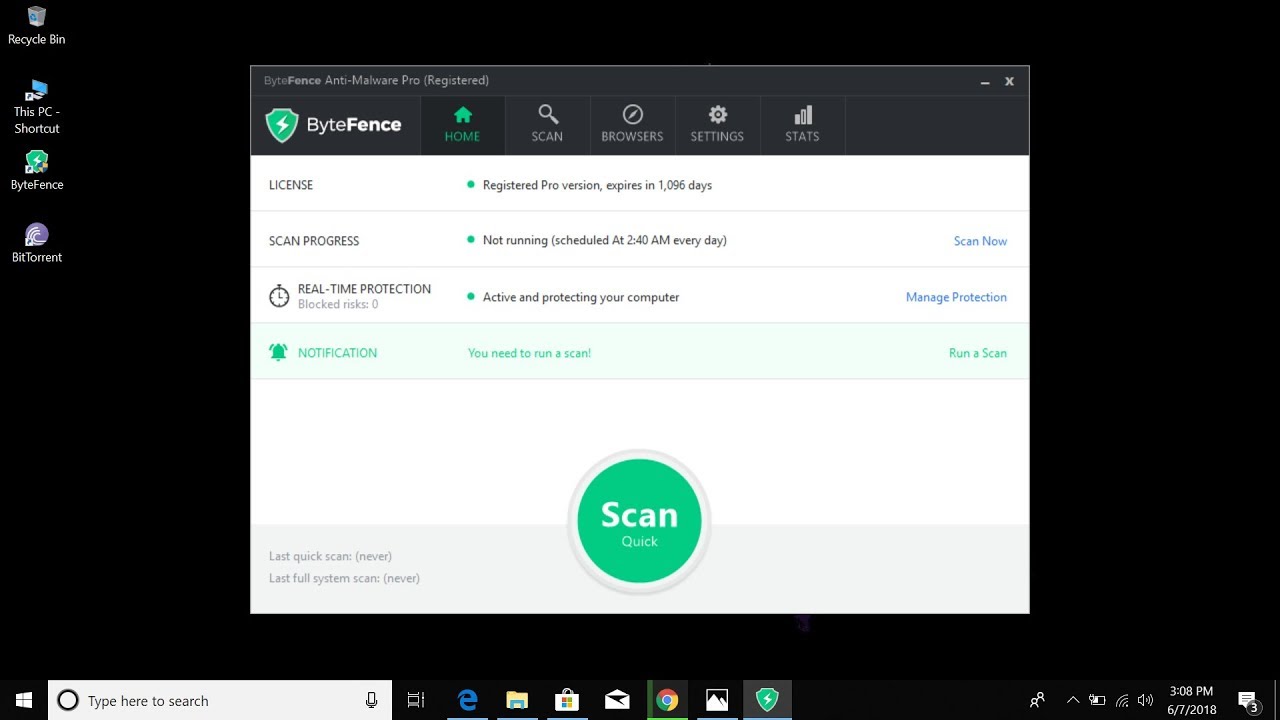The image size is (1280, 720).
Task: Click 'Last quick scan: (never)' text
Action: click(x=330, y=556)
